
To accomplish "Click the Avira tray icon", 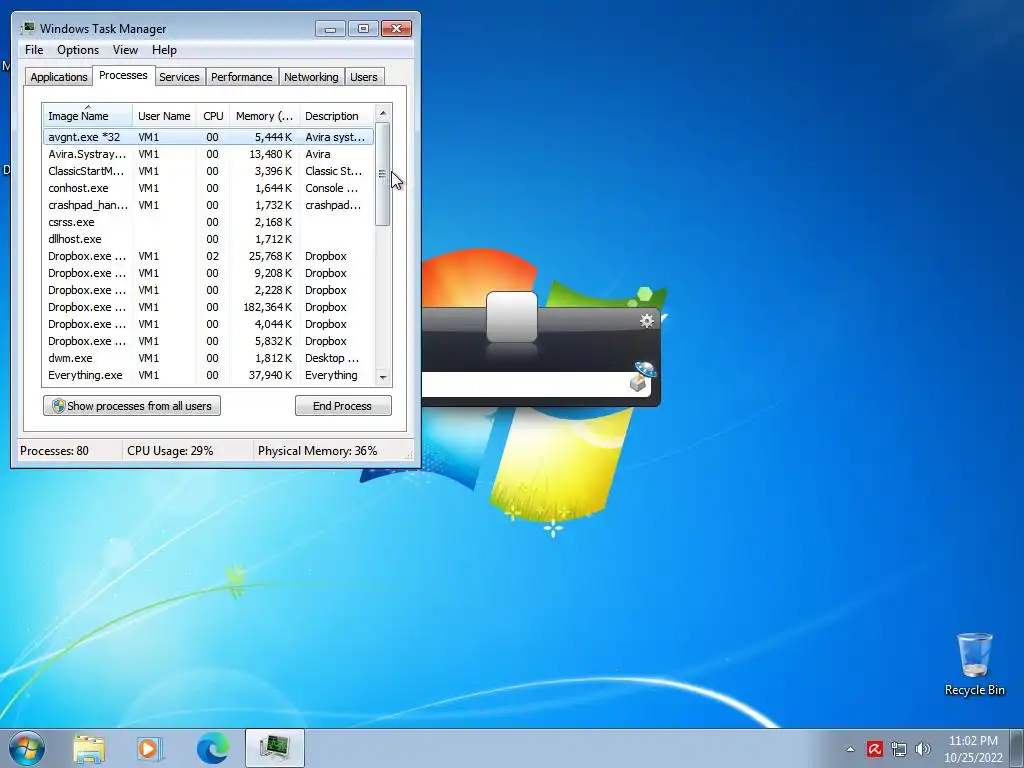I will (x=874, y=749).
